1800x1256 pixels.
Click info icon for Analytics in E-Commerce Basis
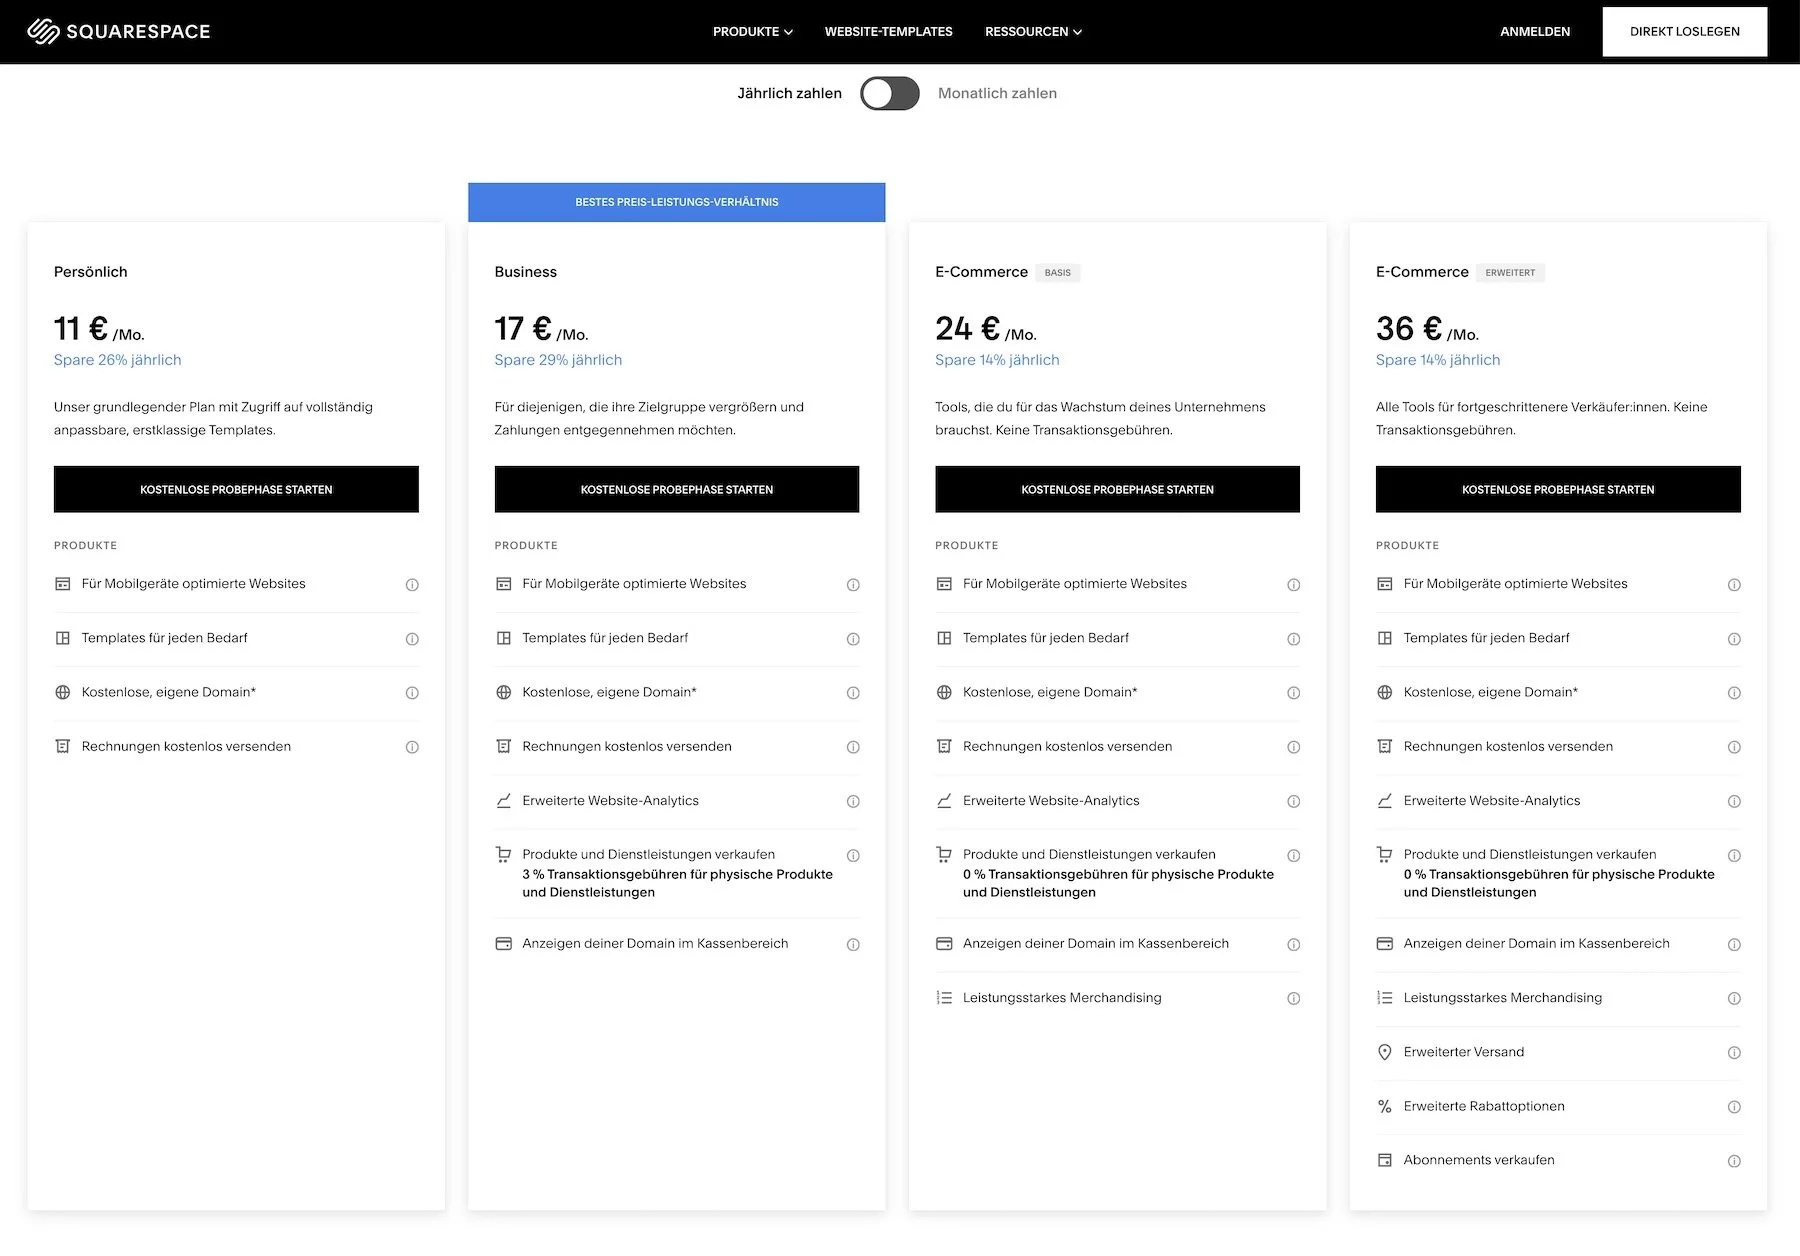[1293, 801]
